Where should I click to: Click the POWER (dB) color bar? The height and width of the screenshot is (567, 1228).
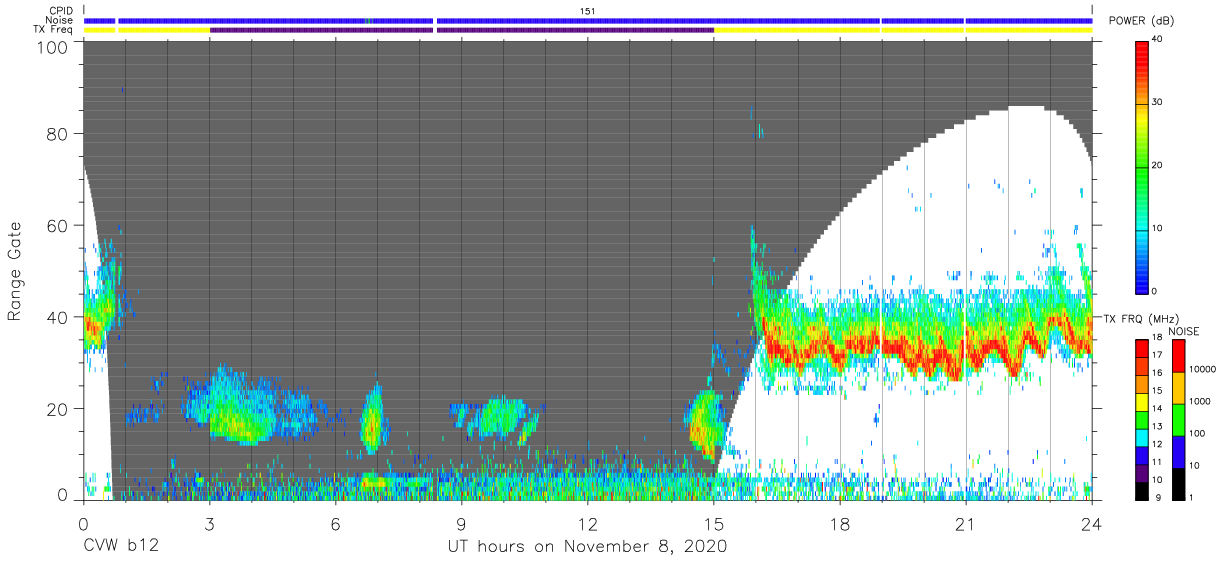(x=1142, y=166)
